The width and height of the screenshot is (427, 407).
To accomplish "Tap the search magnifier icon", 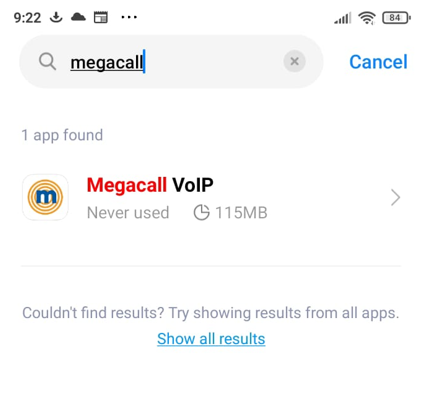I will point(47,62).
